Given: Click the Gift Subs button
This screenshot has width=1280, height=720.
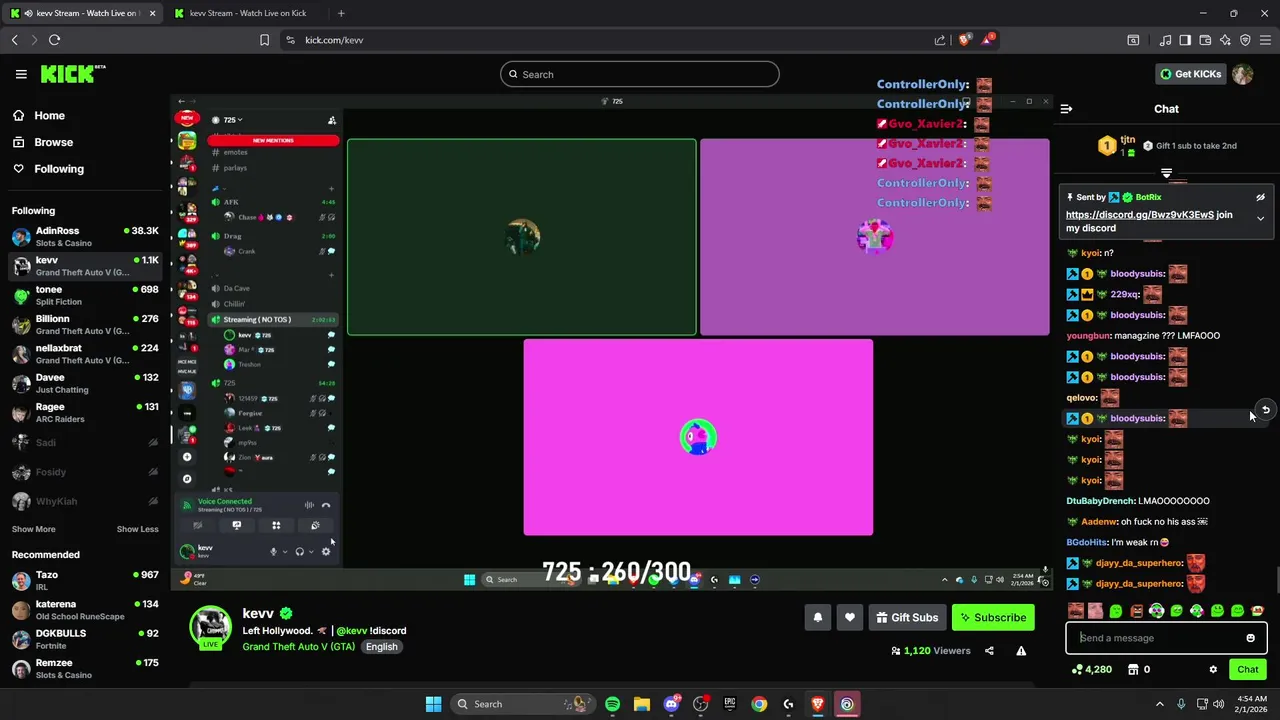Looking at the screenshot, I should [907, 617].
